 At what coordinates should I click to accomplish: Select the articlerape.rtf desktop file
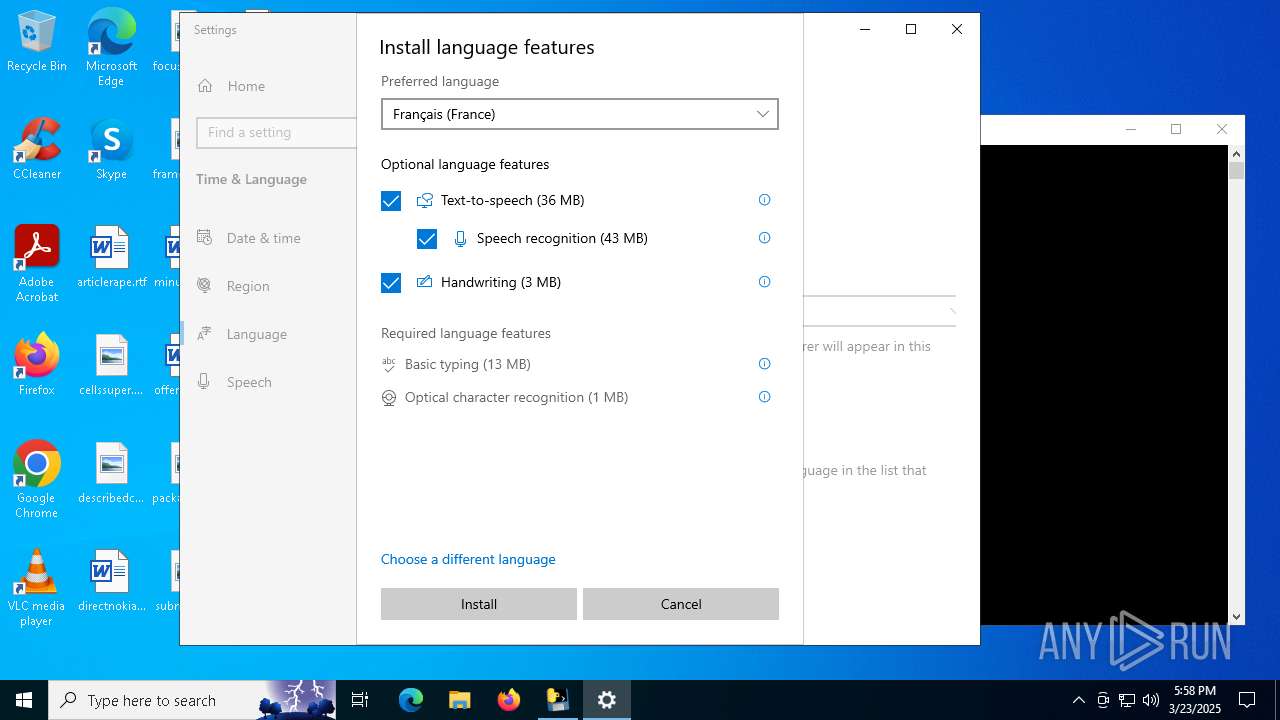111,258
